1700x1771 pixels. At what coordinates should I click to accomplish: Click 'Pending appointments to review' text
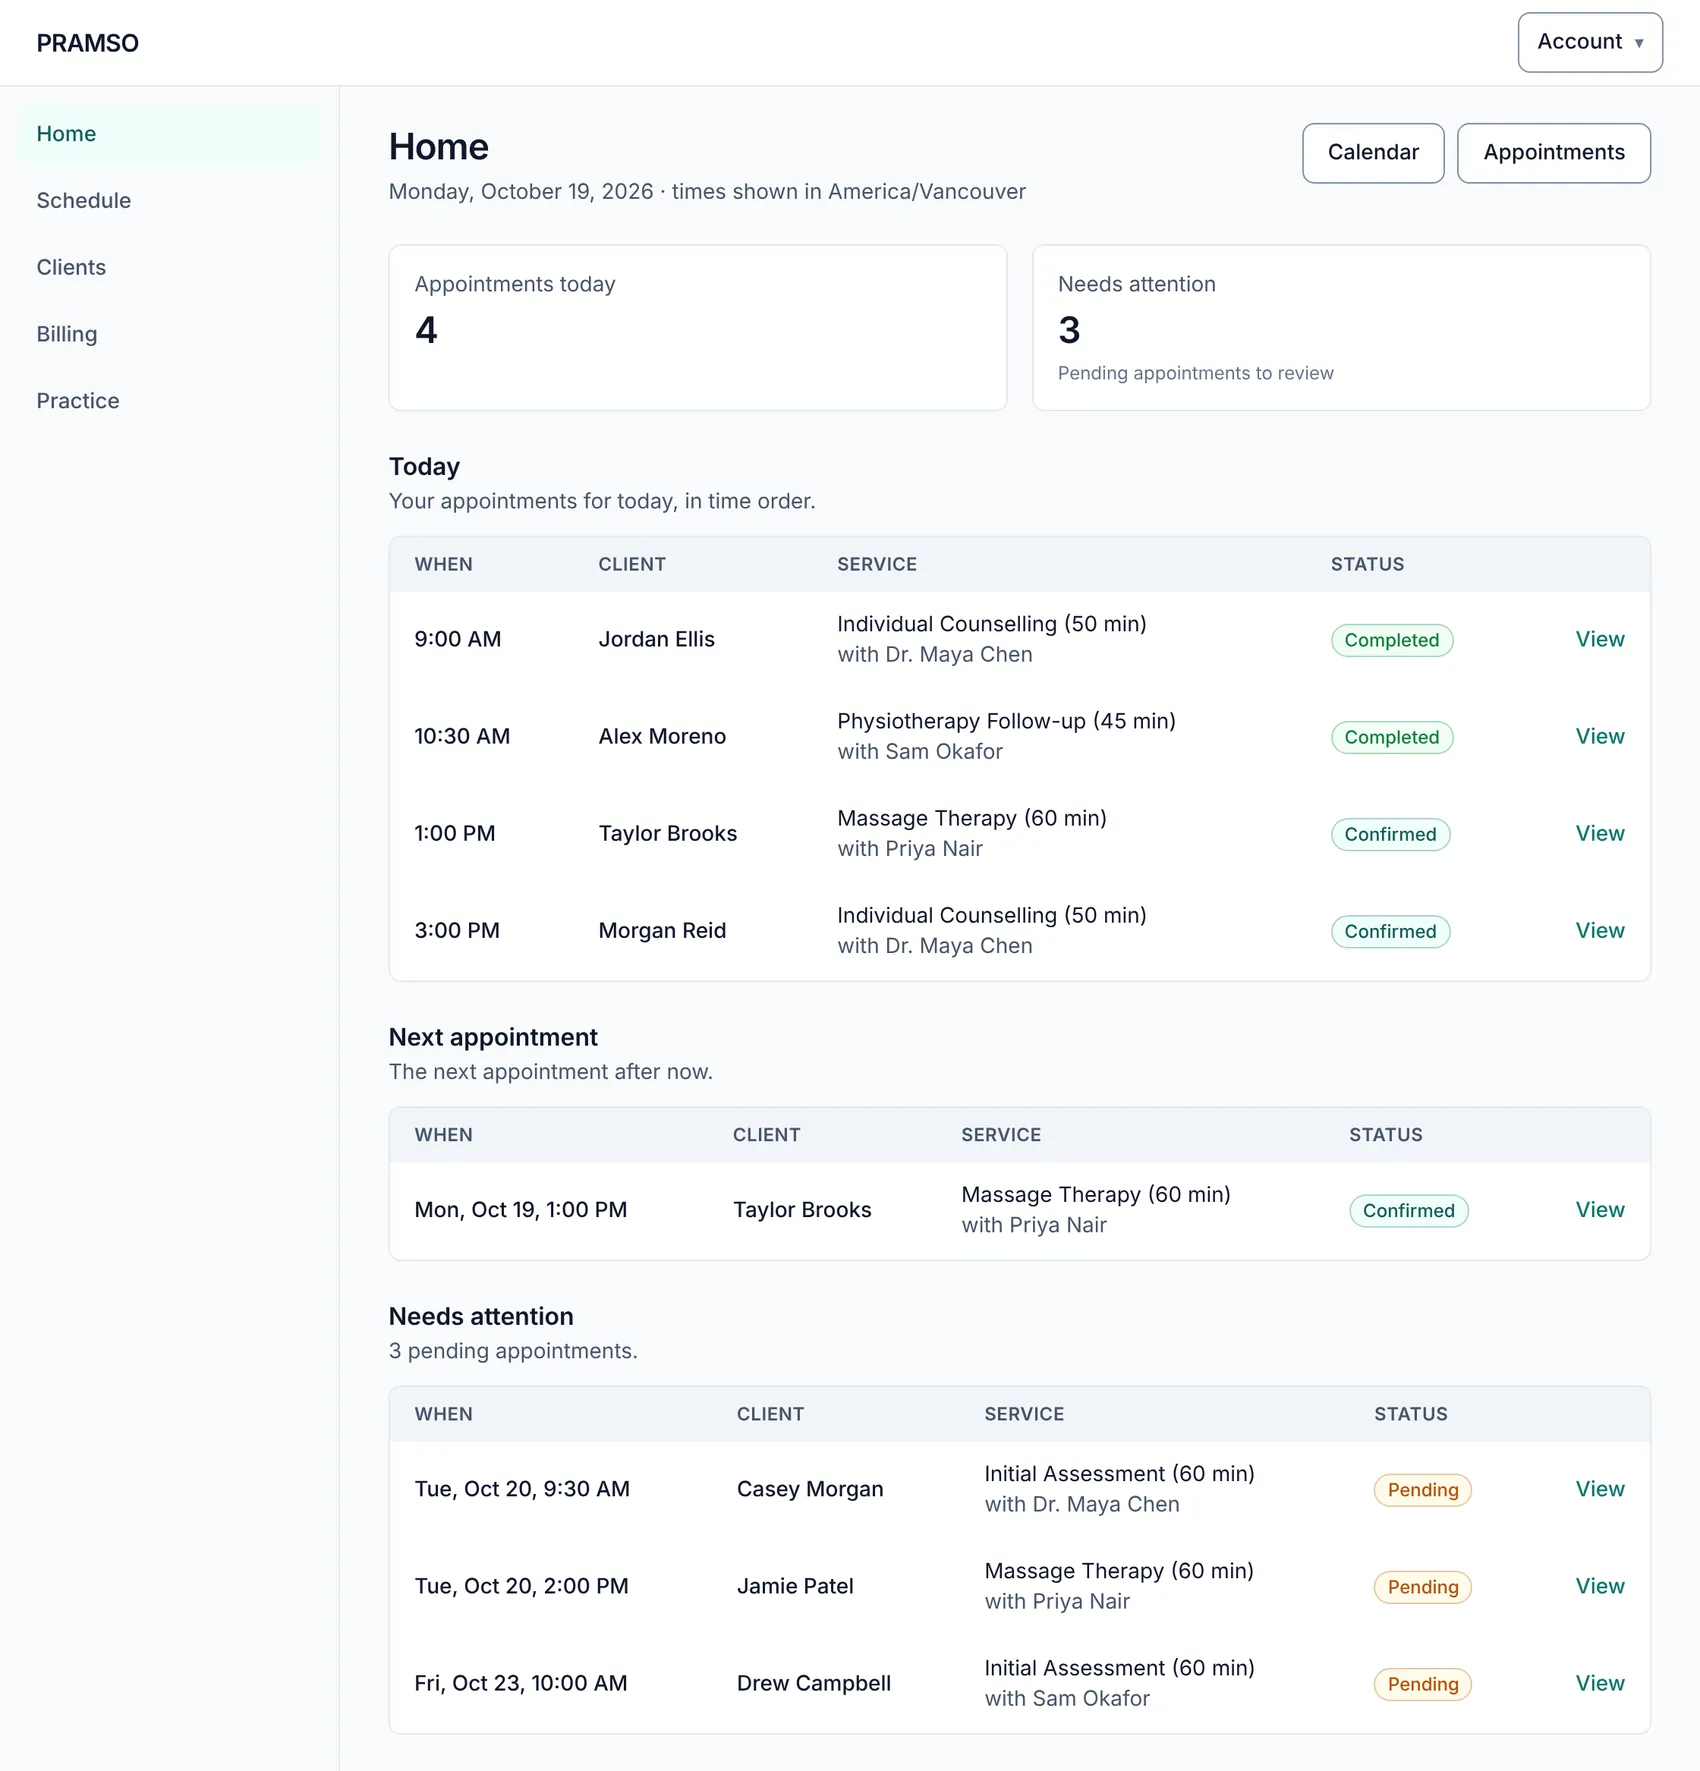pos(1195,373)
